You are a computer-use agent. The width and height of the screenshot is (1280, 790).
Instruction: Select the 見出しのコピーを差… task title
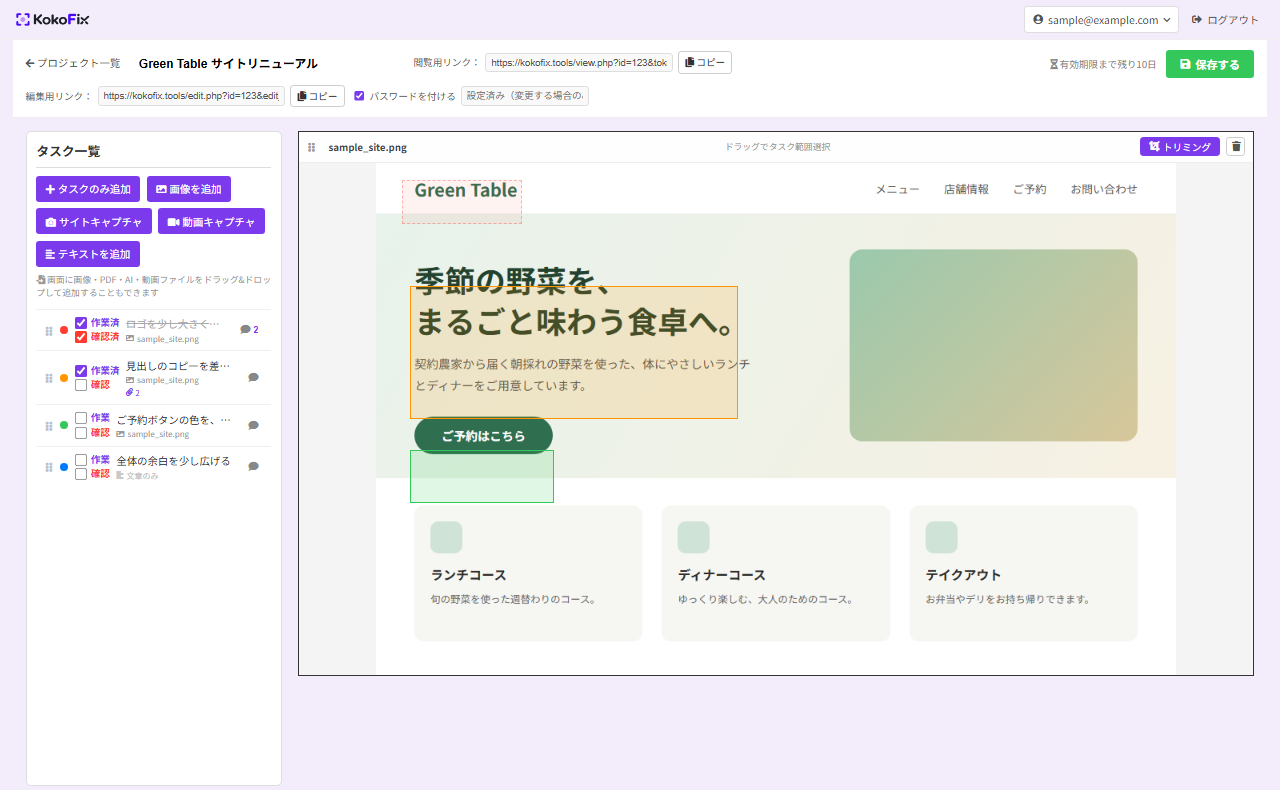(x=177, y=366)
